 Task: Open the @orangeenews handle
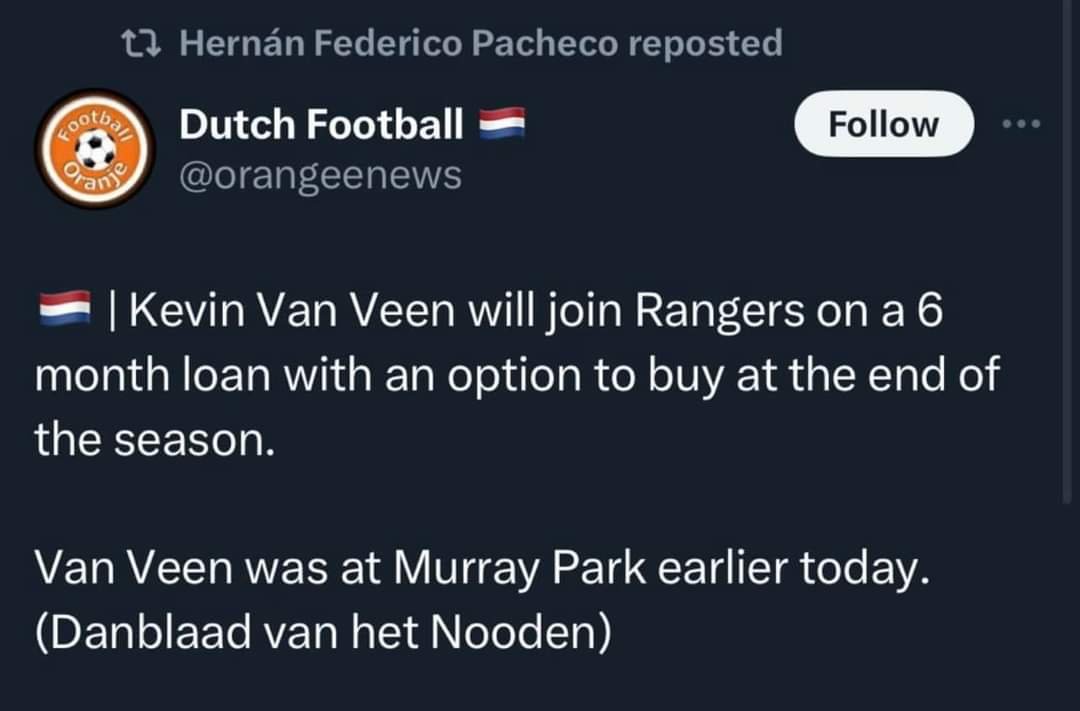click(320, 175)
